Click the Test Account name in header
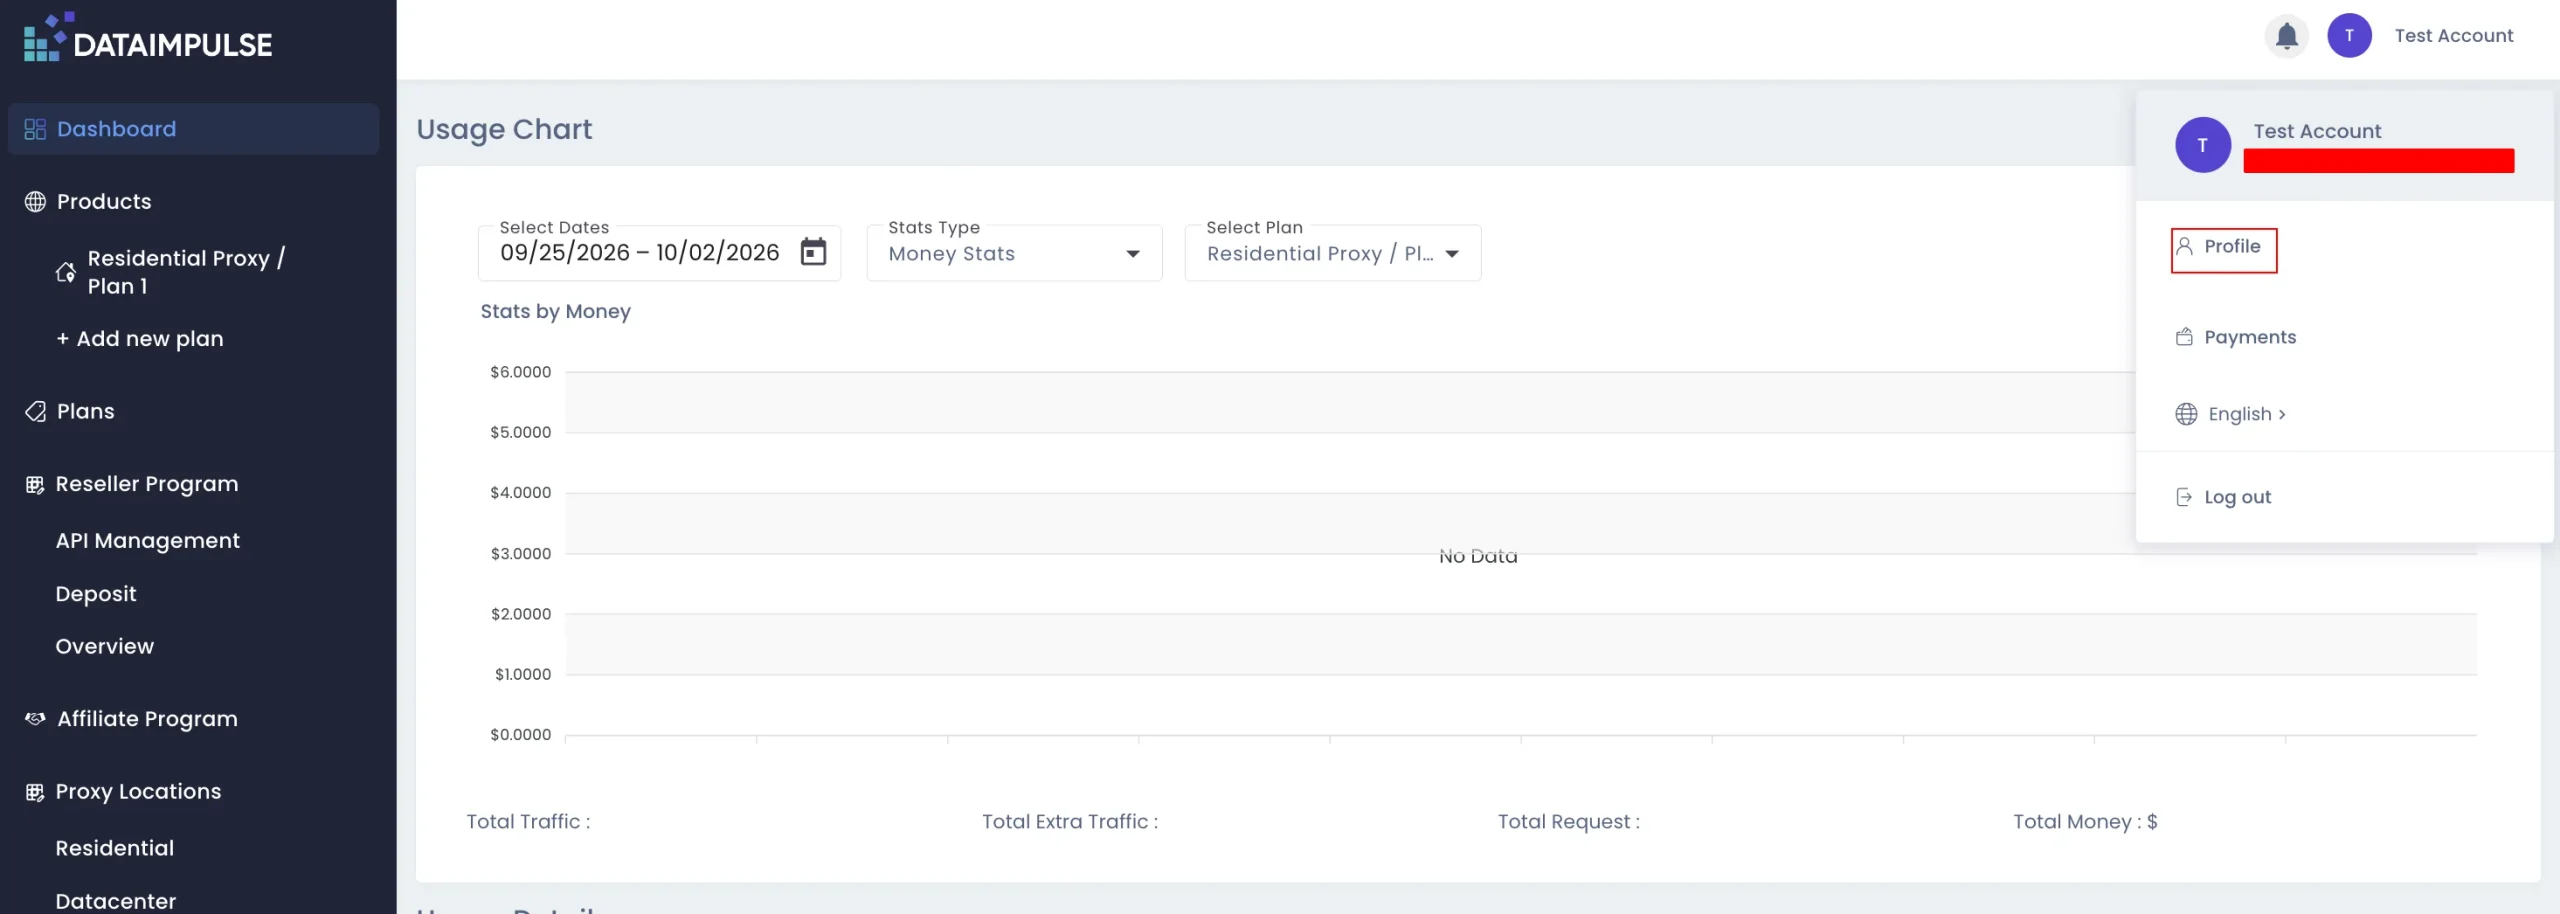Image resolution: width=2560 pixels, height=914 pixels. pyautogui.click(x=2453, y=36)
